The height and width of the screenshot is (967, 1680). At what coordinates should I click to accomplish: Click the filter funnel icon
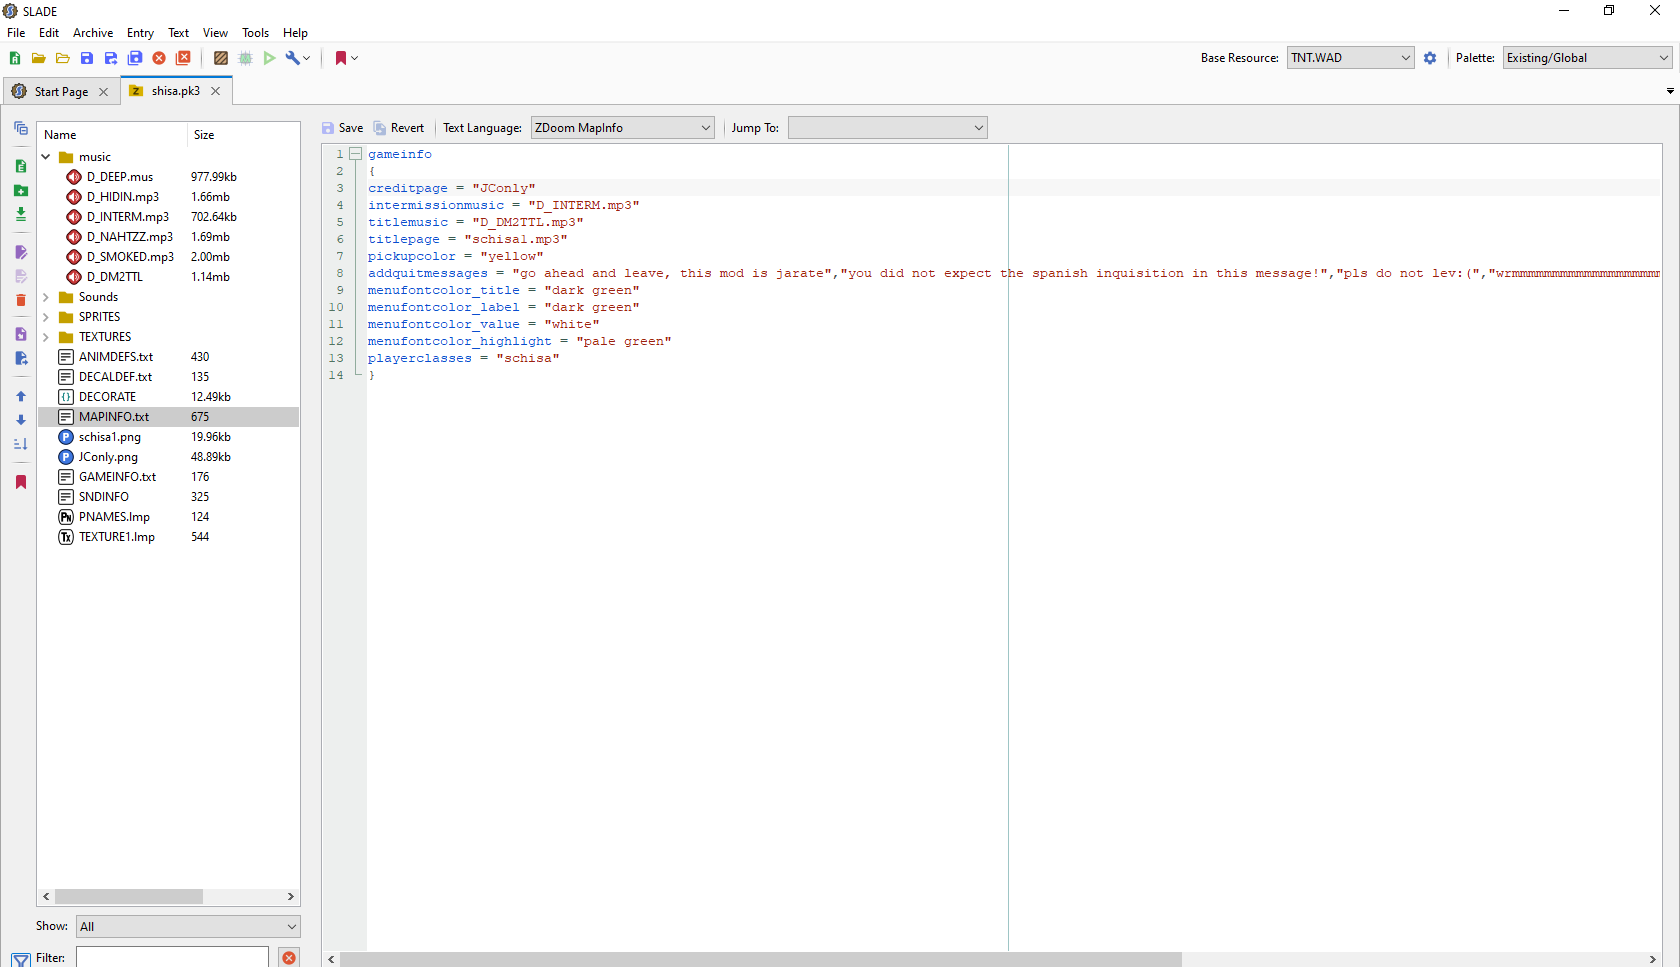(21, 959)
